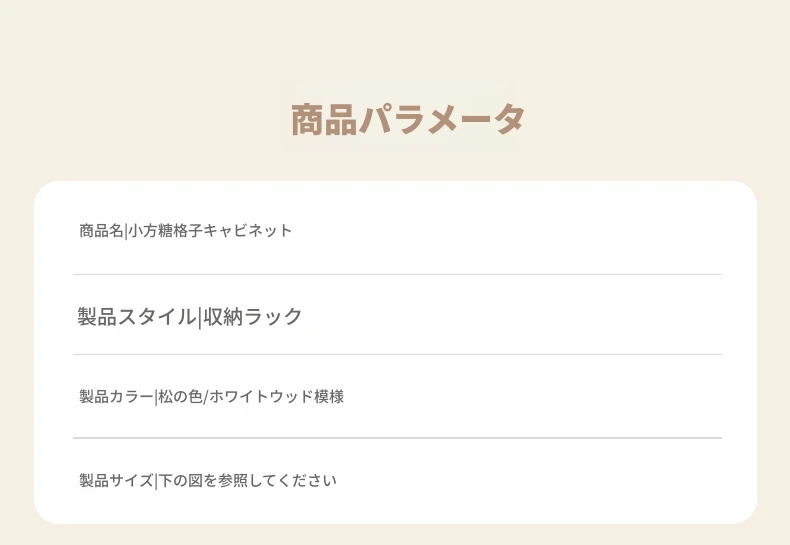Click the キャビネット word in product name
Viewport: 790px width, 545px height.
click(x=248, y=231)
